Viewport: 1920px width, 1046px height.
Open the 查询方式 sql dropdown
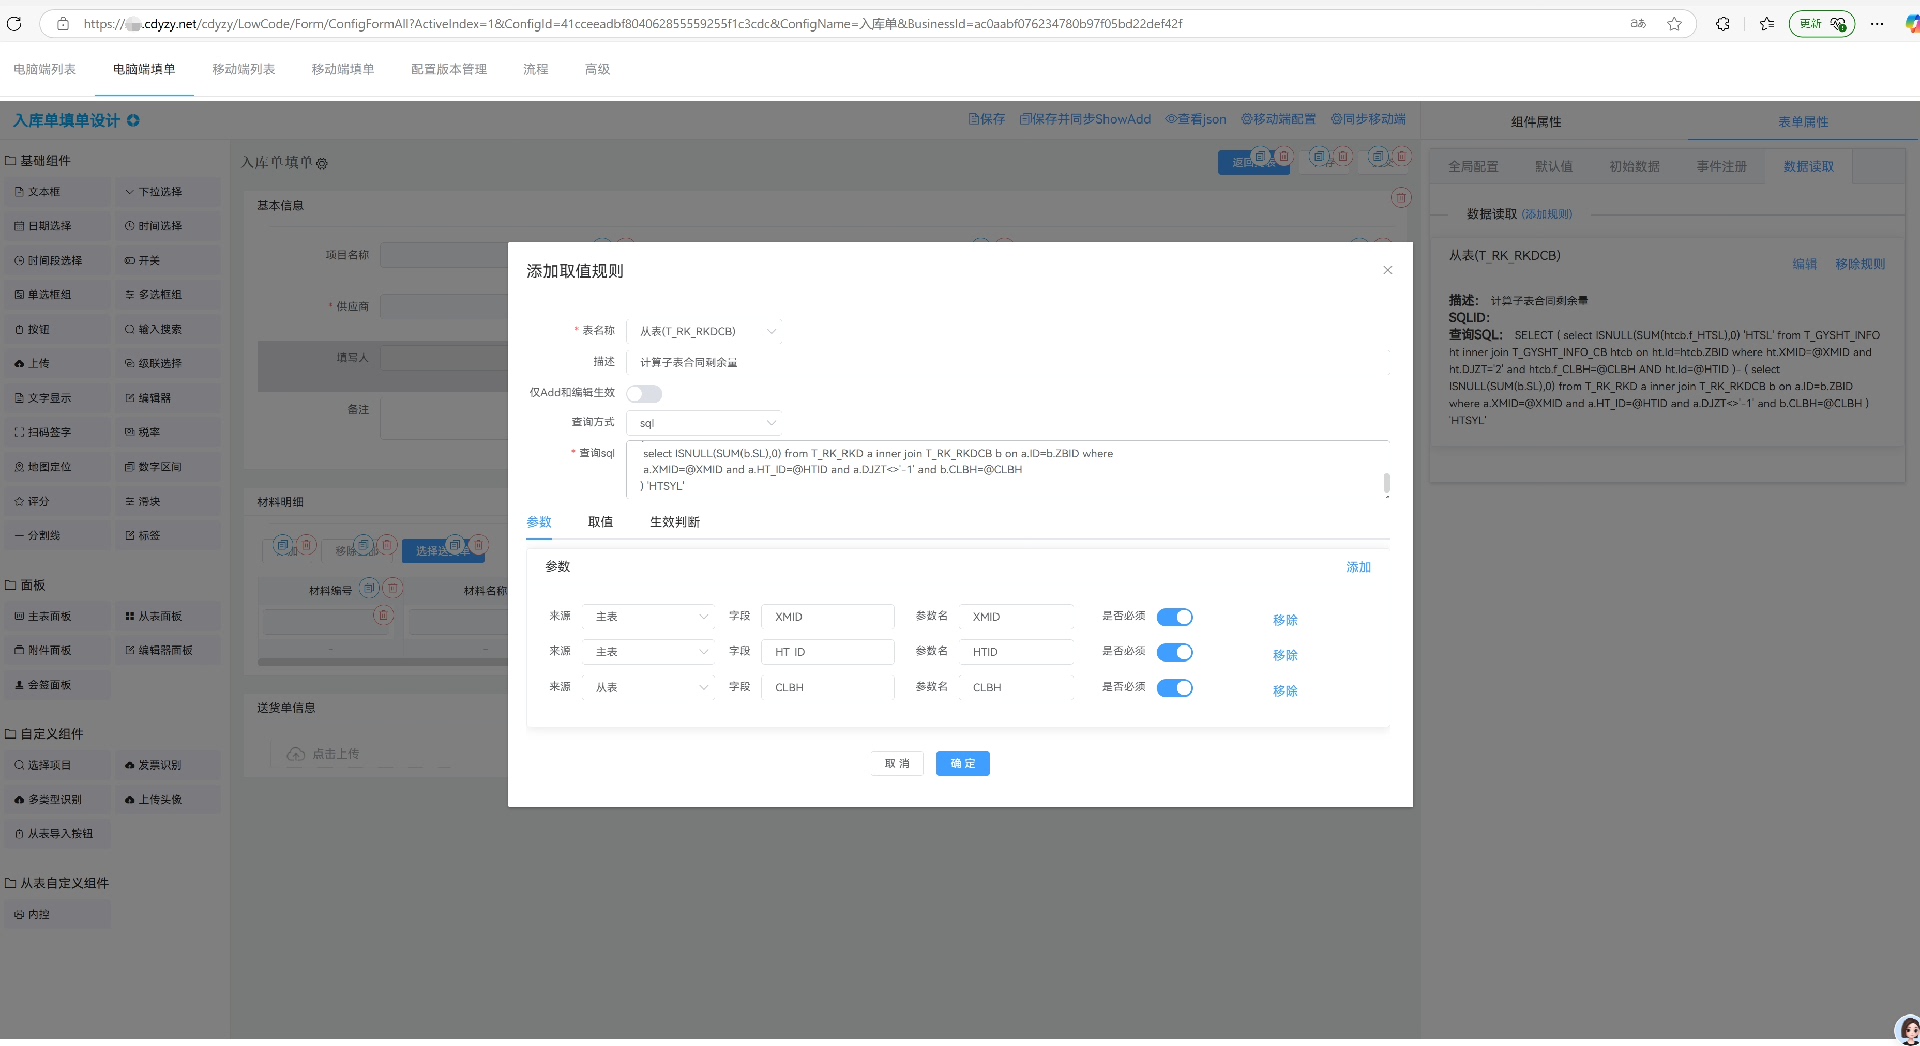(x=705, y=423)
